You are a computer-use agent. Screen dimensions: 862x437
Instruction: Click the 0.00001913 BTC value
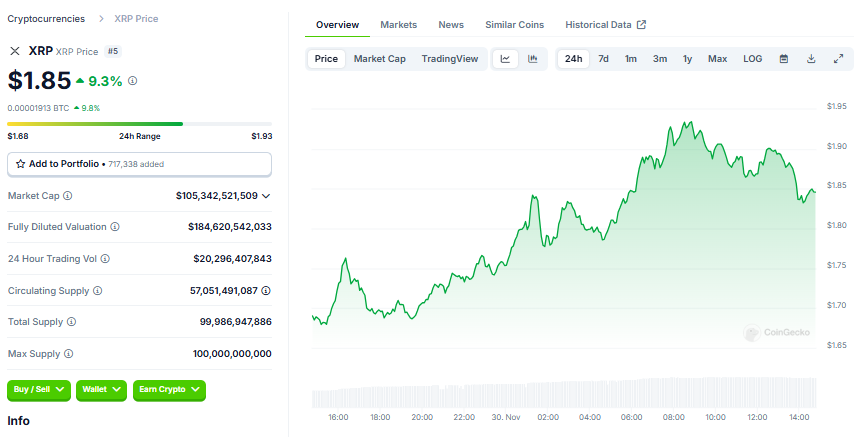(38, 108)
